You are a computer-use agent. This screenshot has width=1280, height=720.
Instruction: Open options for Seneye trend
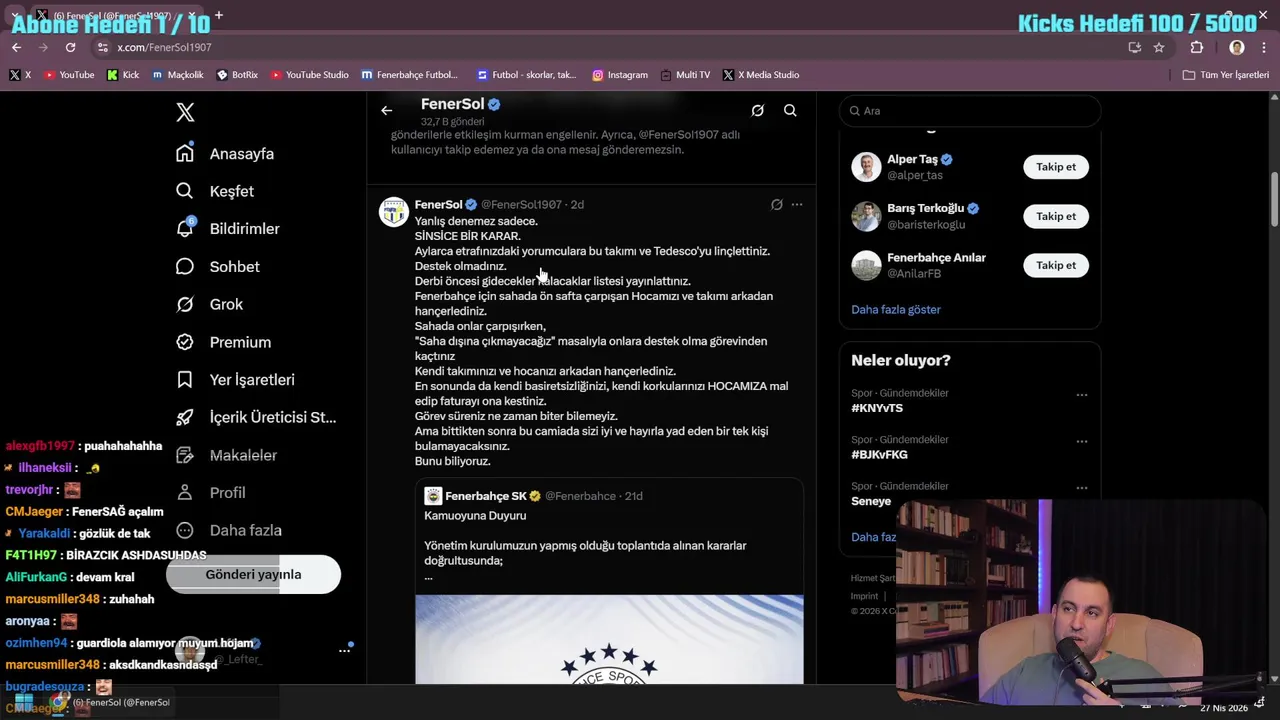[x=1081, y=488]
